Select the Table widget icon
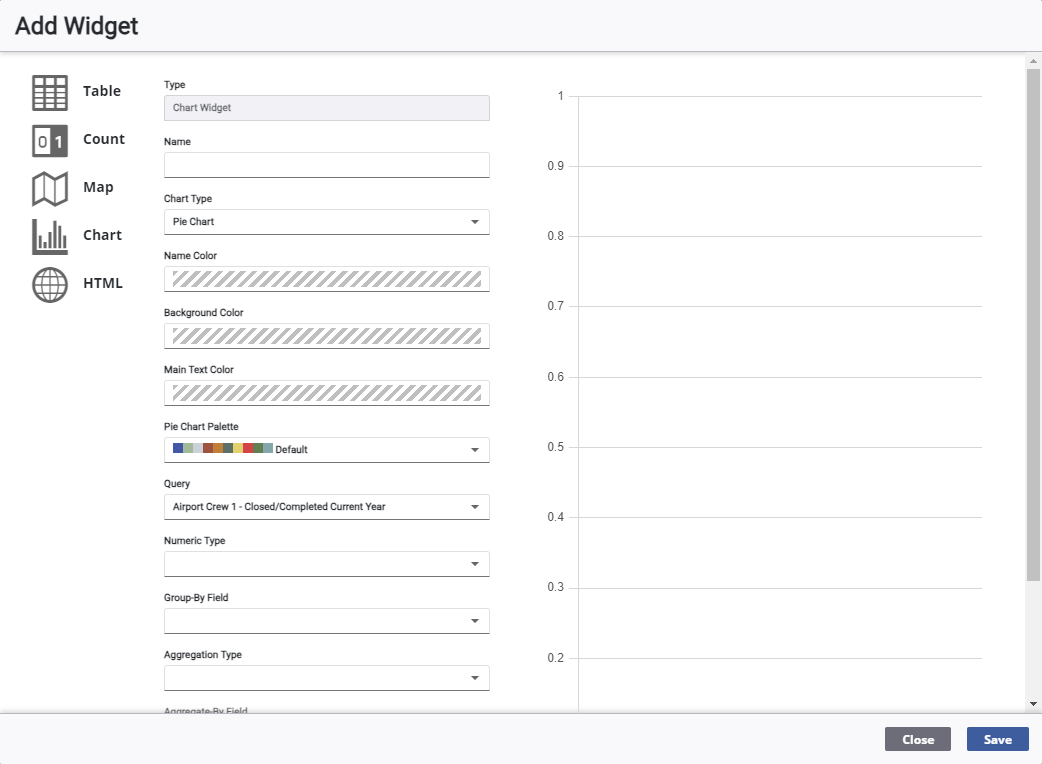 pos(50,92)
